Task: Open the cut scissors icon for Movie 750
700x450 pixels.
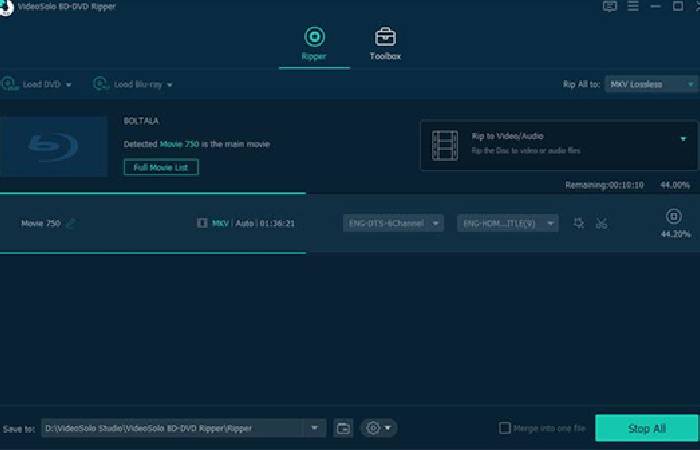Action: click(x=601, y=223)
